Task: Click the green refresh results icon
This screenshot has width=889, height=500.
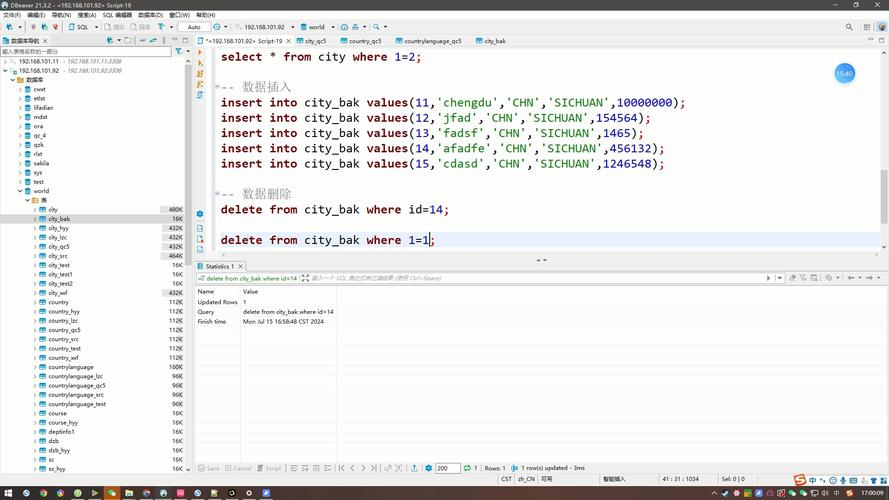Action: point(467,468)
